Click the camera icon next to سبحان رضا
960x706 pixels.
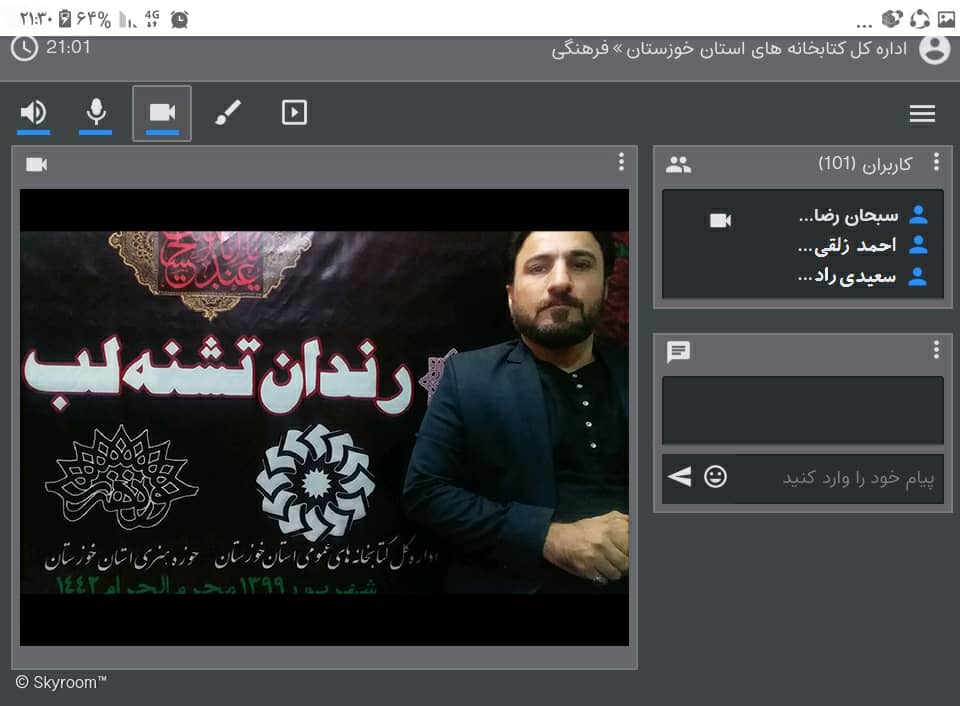tap(722, 218)
